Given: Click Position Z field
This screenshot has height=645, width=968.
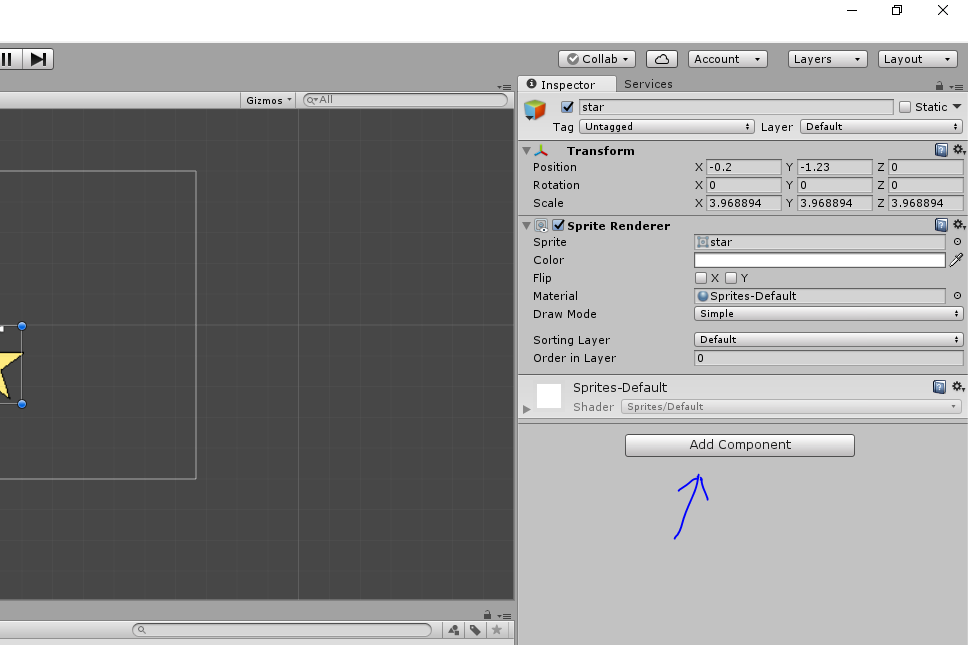Looking at the screenshot, I should 925,167.
